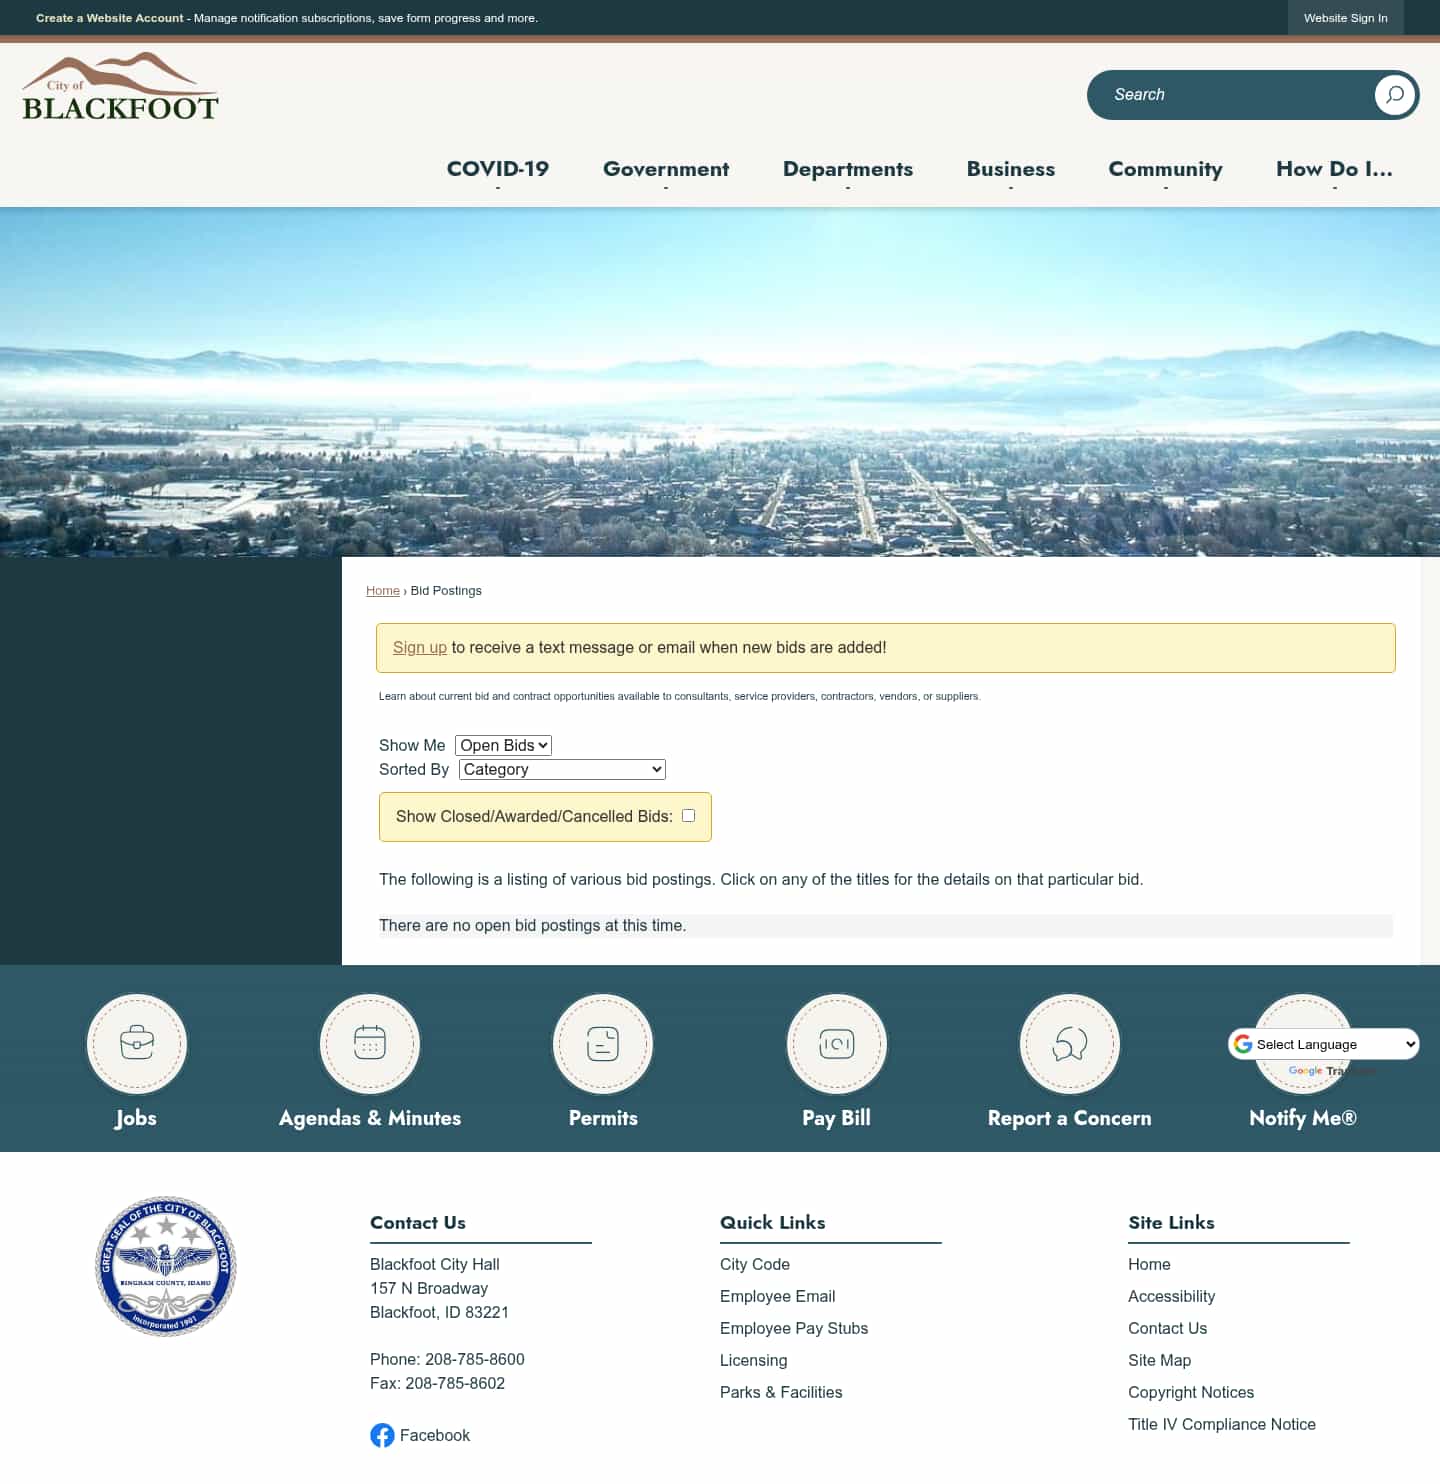This screenshot has width=1440, height=1484.
Task: Select the Jobs briefcase icon
Action: click(136, 1044)
